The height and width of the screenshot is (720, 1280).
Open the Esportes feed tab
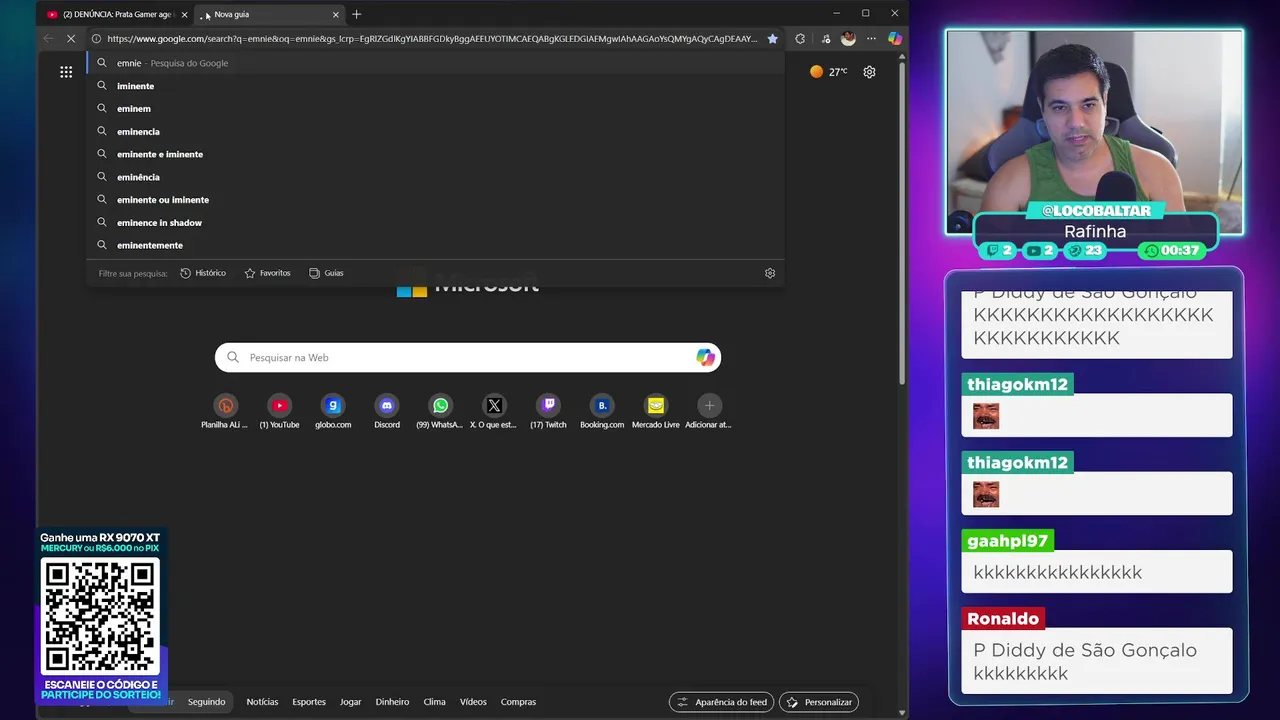pos(309,702)
